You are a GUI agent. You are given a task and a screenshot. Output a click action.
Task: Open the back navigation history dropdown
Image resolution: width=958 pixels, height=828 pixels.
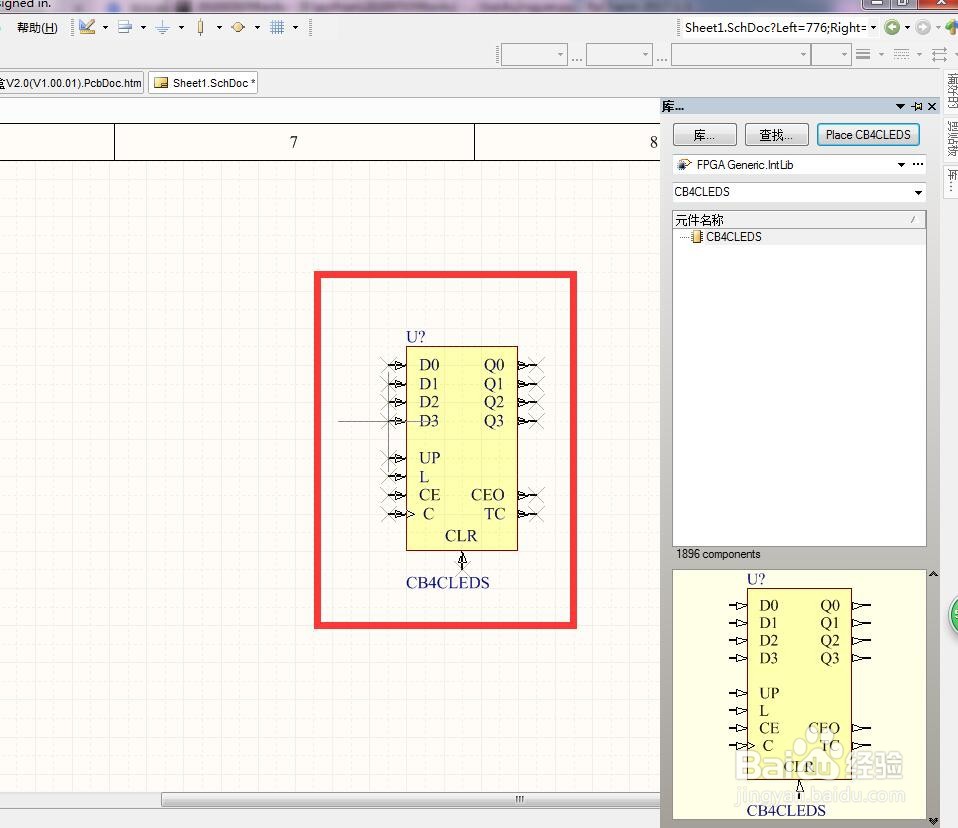(x=907, y=27)
